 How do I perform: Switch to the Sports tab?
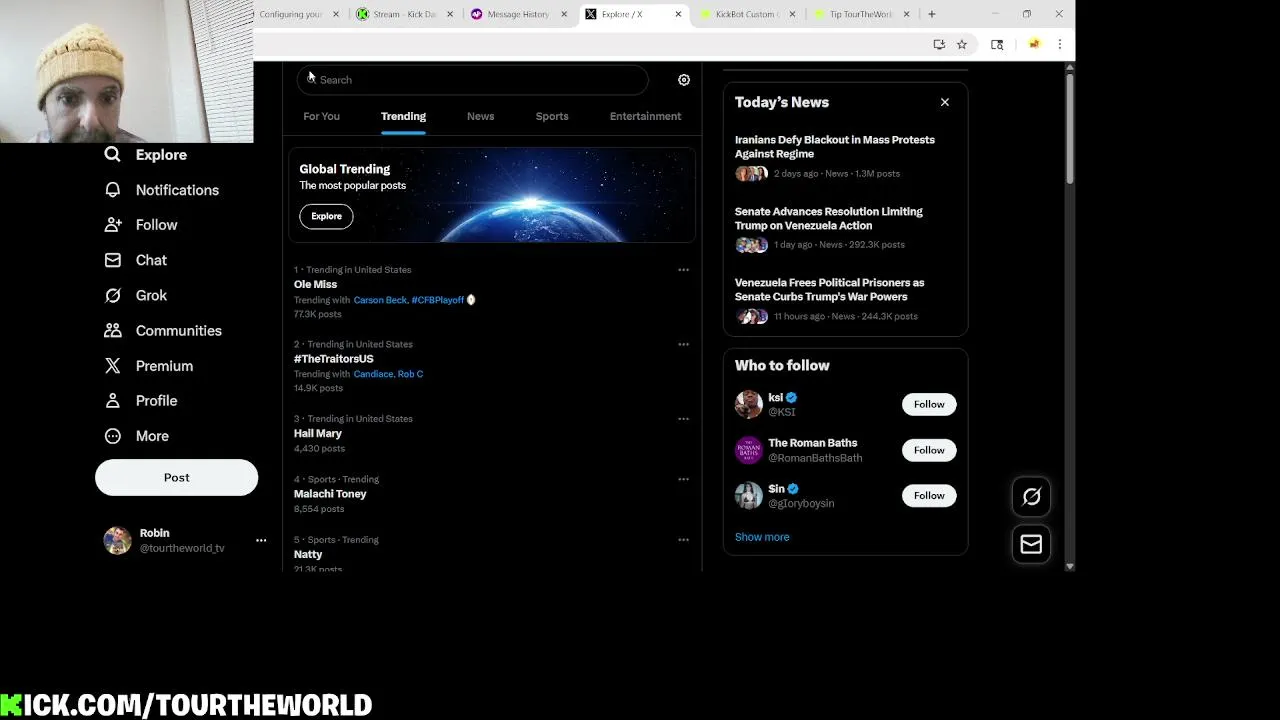[x=552, y=116]
